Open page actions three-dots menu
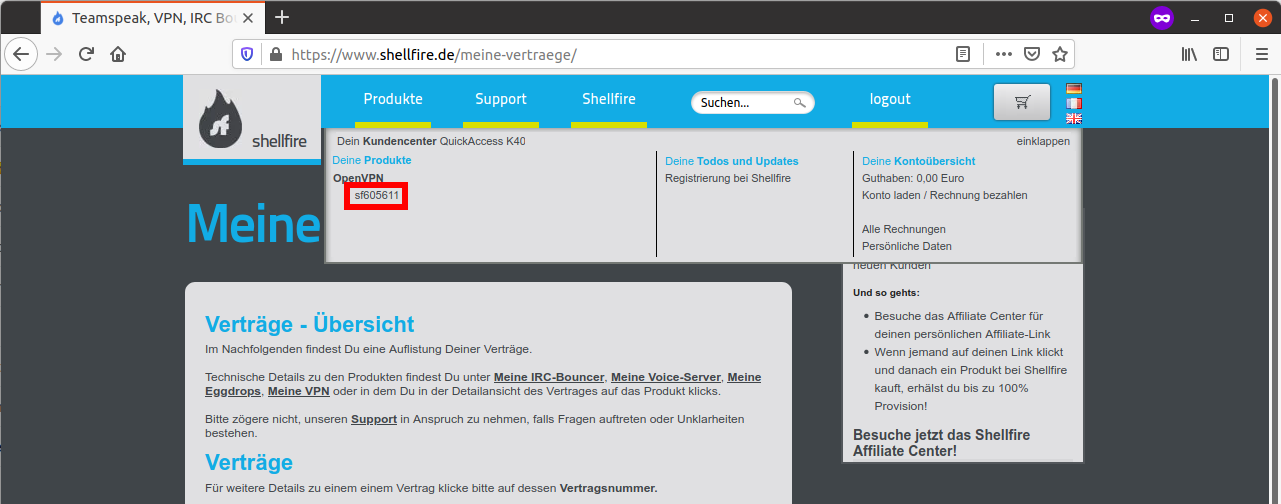 1004,54
